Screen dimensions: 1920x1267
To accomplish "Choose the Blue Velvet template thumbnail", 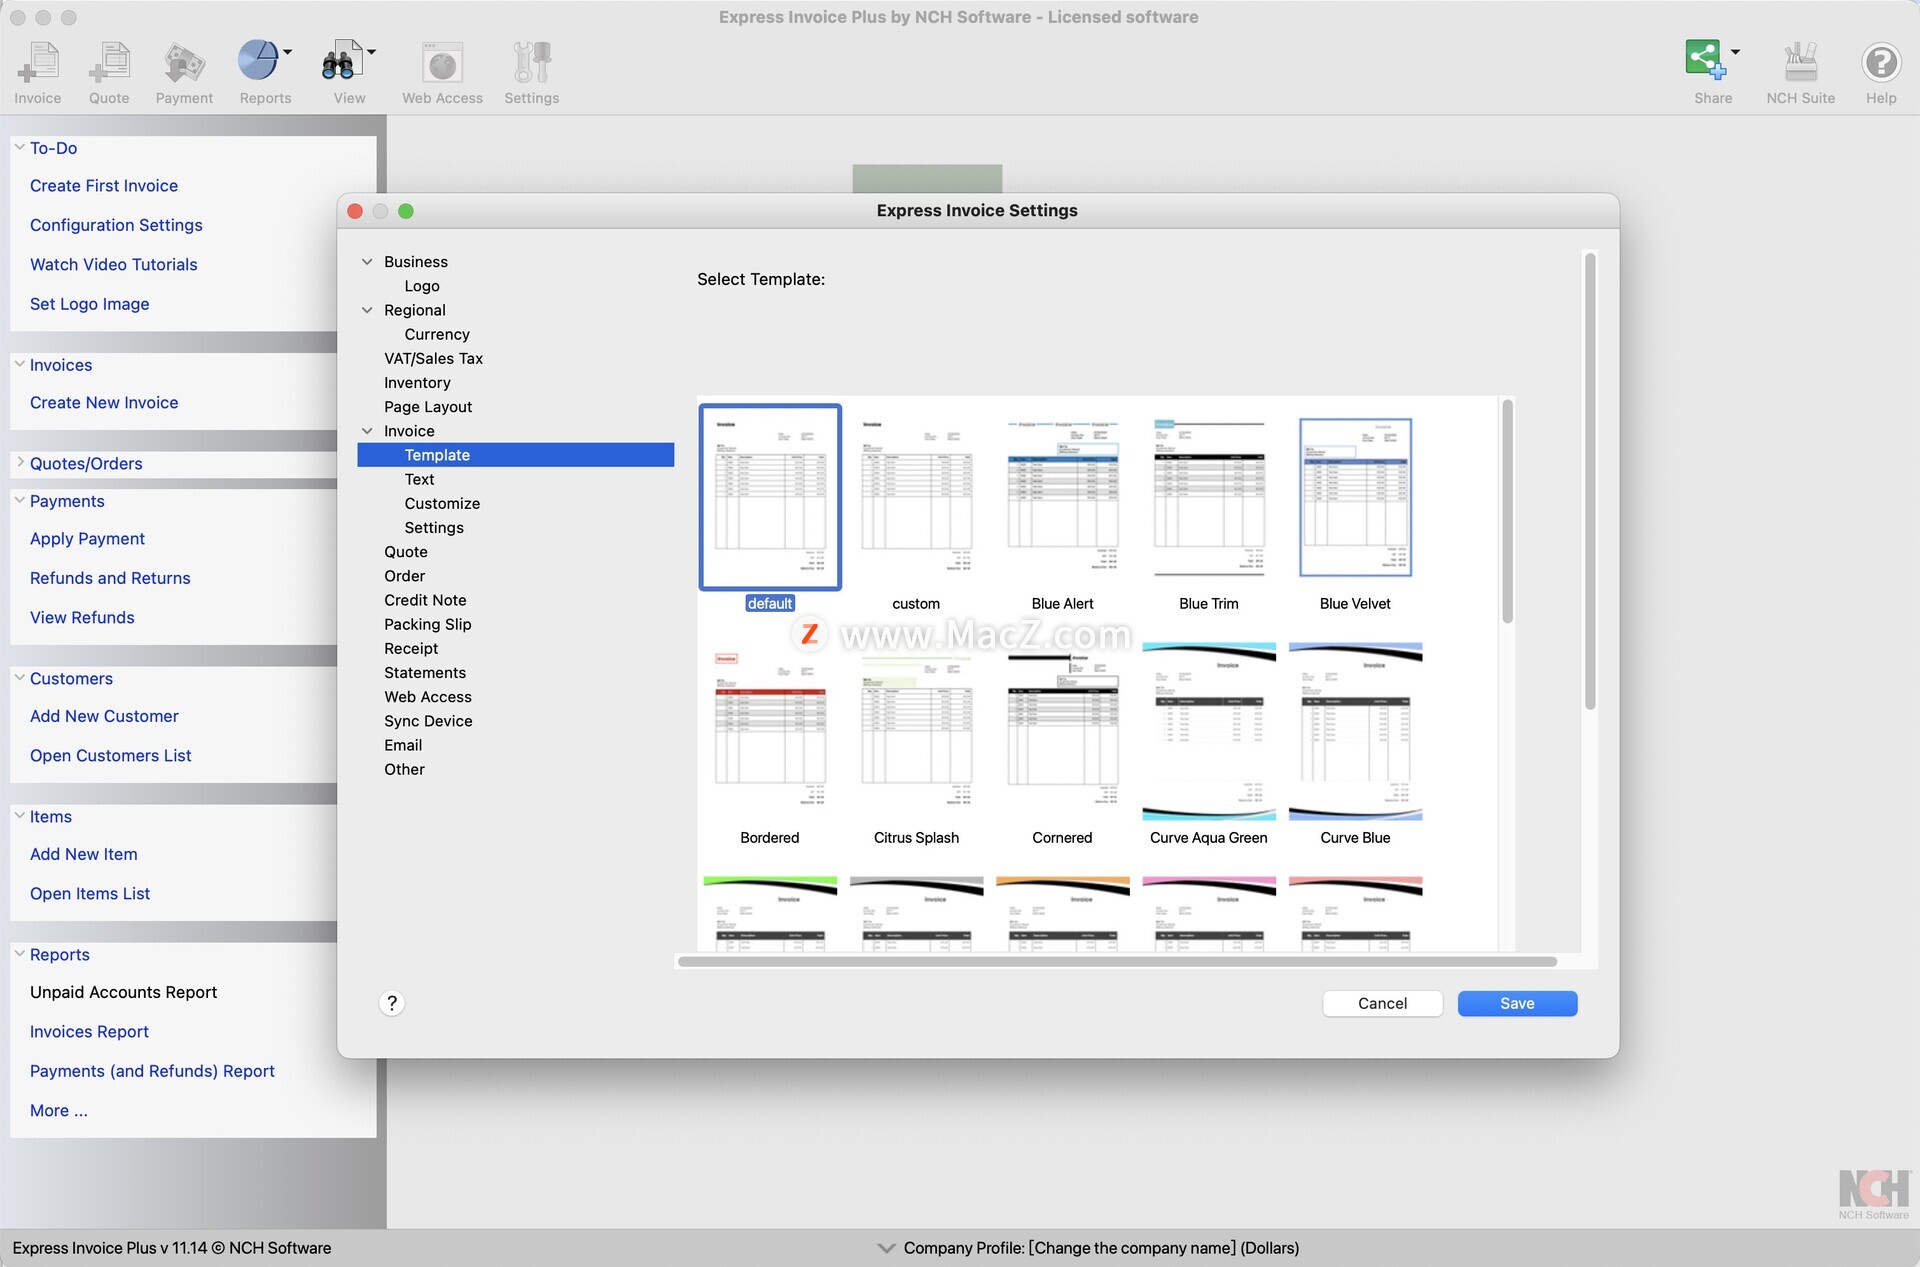I will point(1355,497).
